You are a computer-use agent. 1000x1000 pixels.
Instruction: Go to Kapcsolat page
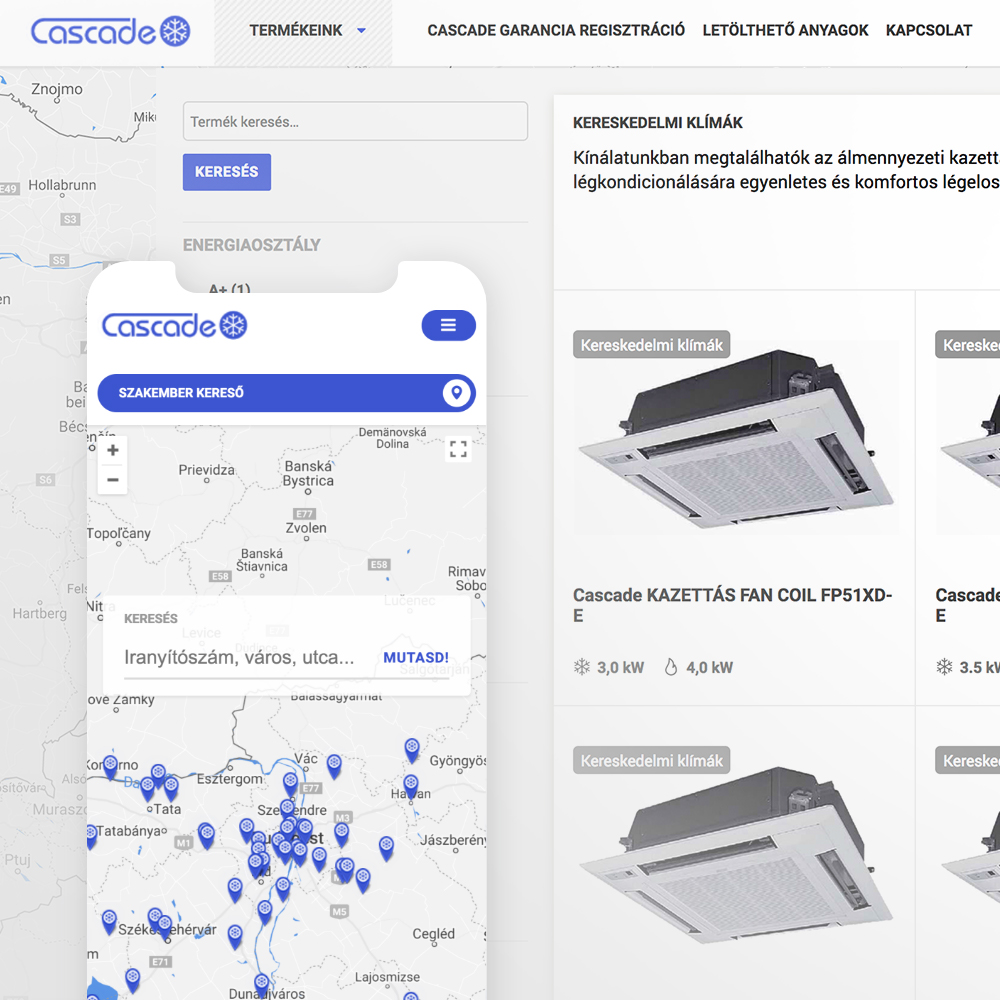[928, 31]
